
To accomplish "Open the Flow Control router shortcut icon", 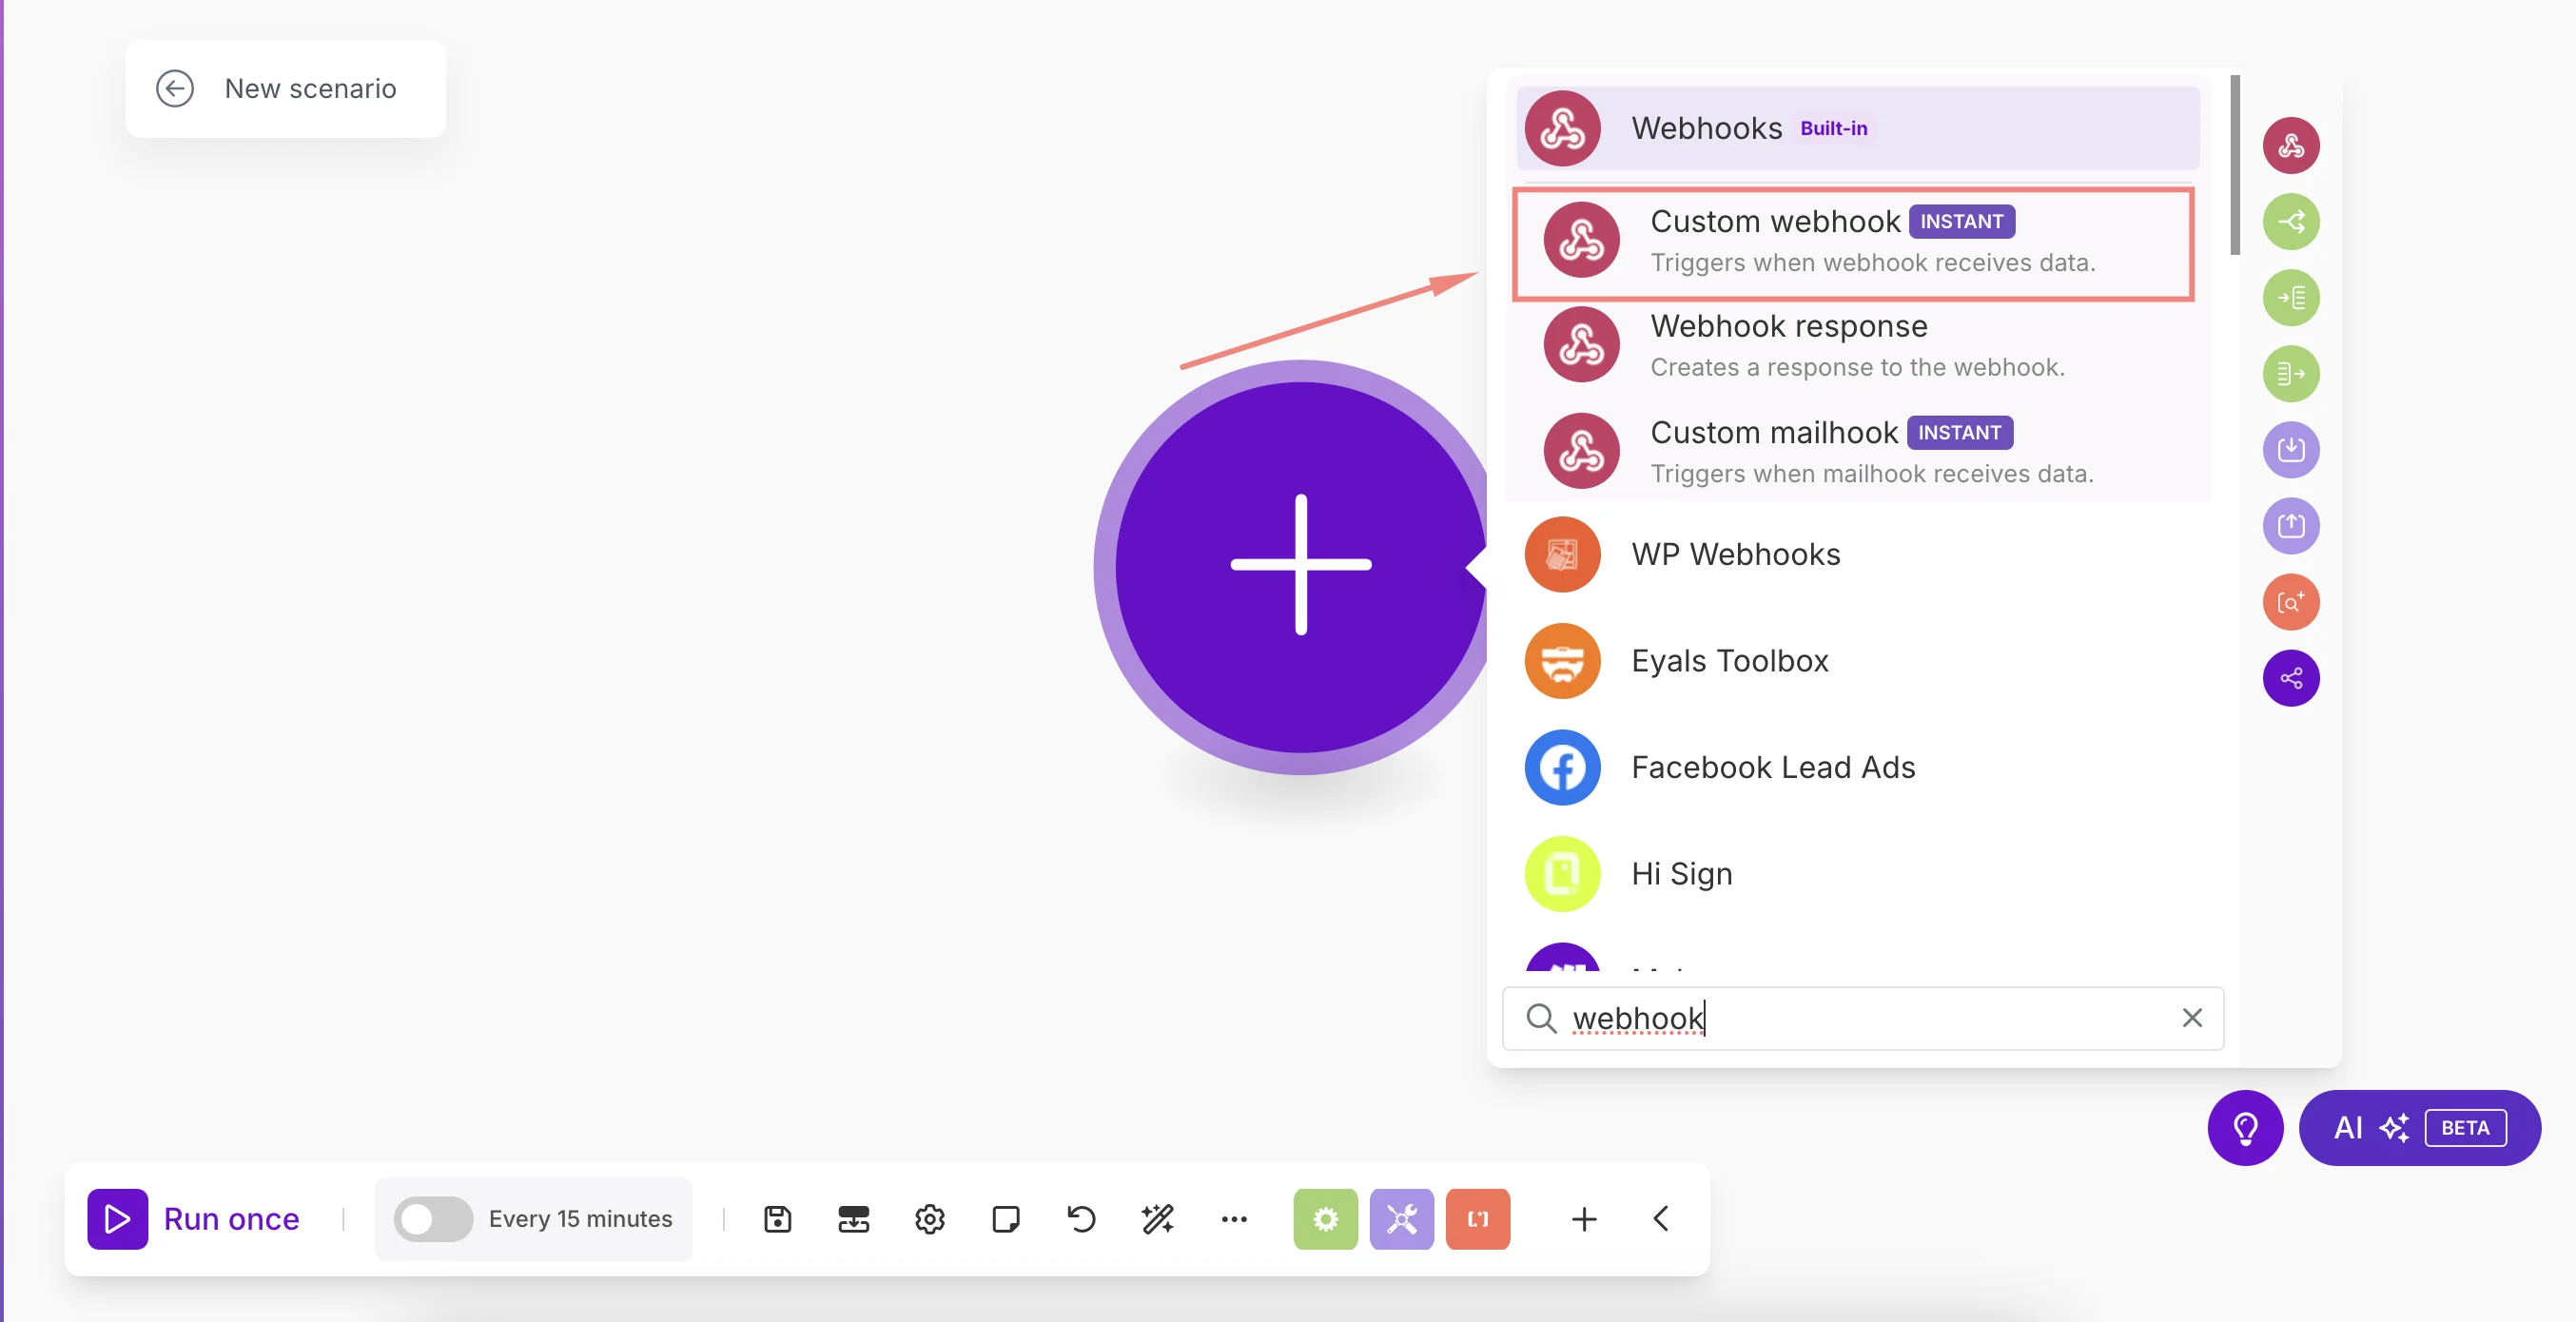I will click(2290, 222).
